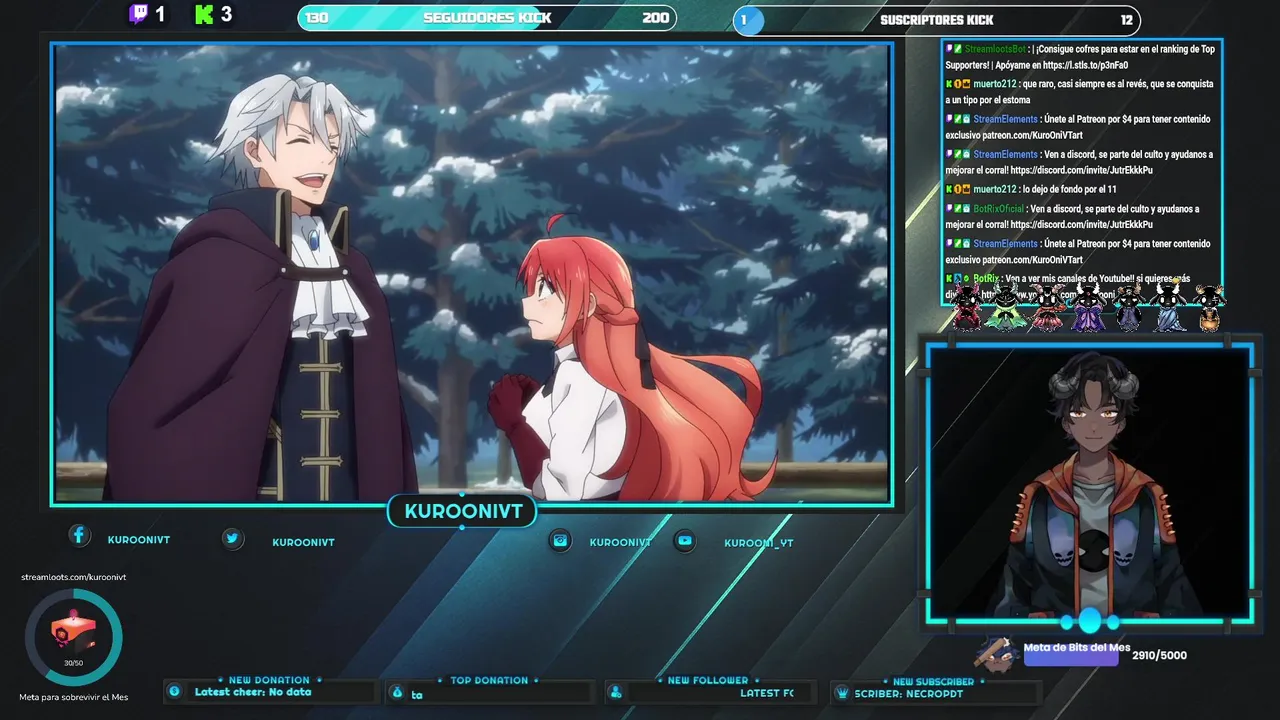Image resolution: width=1280 pixels, height=720 pixels.
Task: Click the 'SCRIBER: NECROPDT' ticker text
Action: click(908, 693)
